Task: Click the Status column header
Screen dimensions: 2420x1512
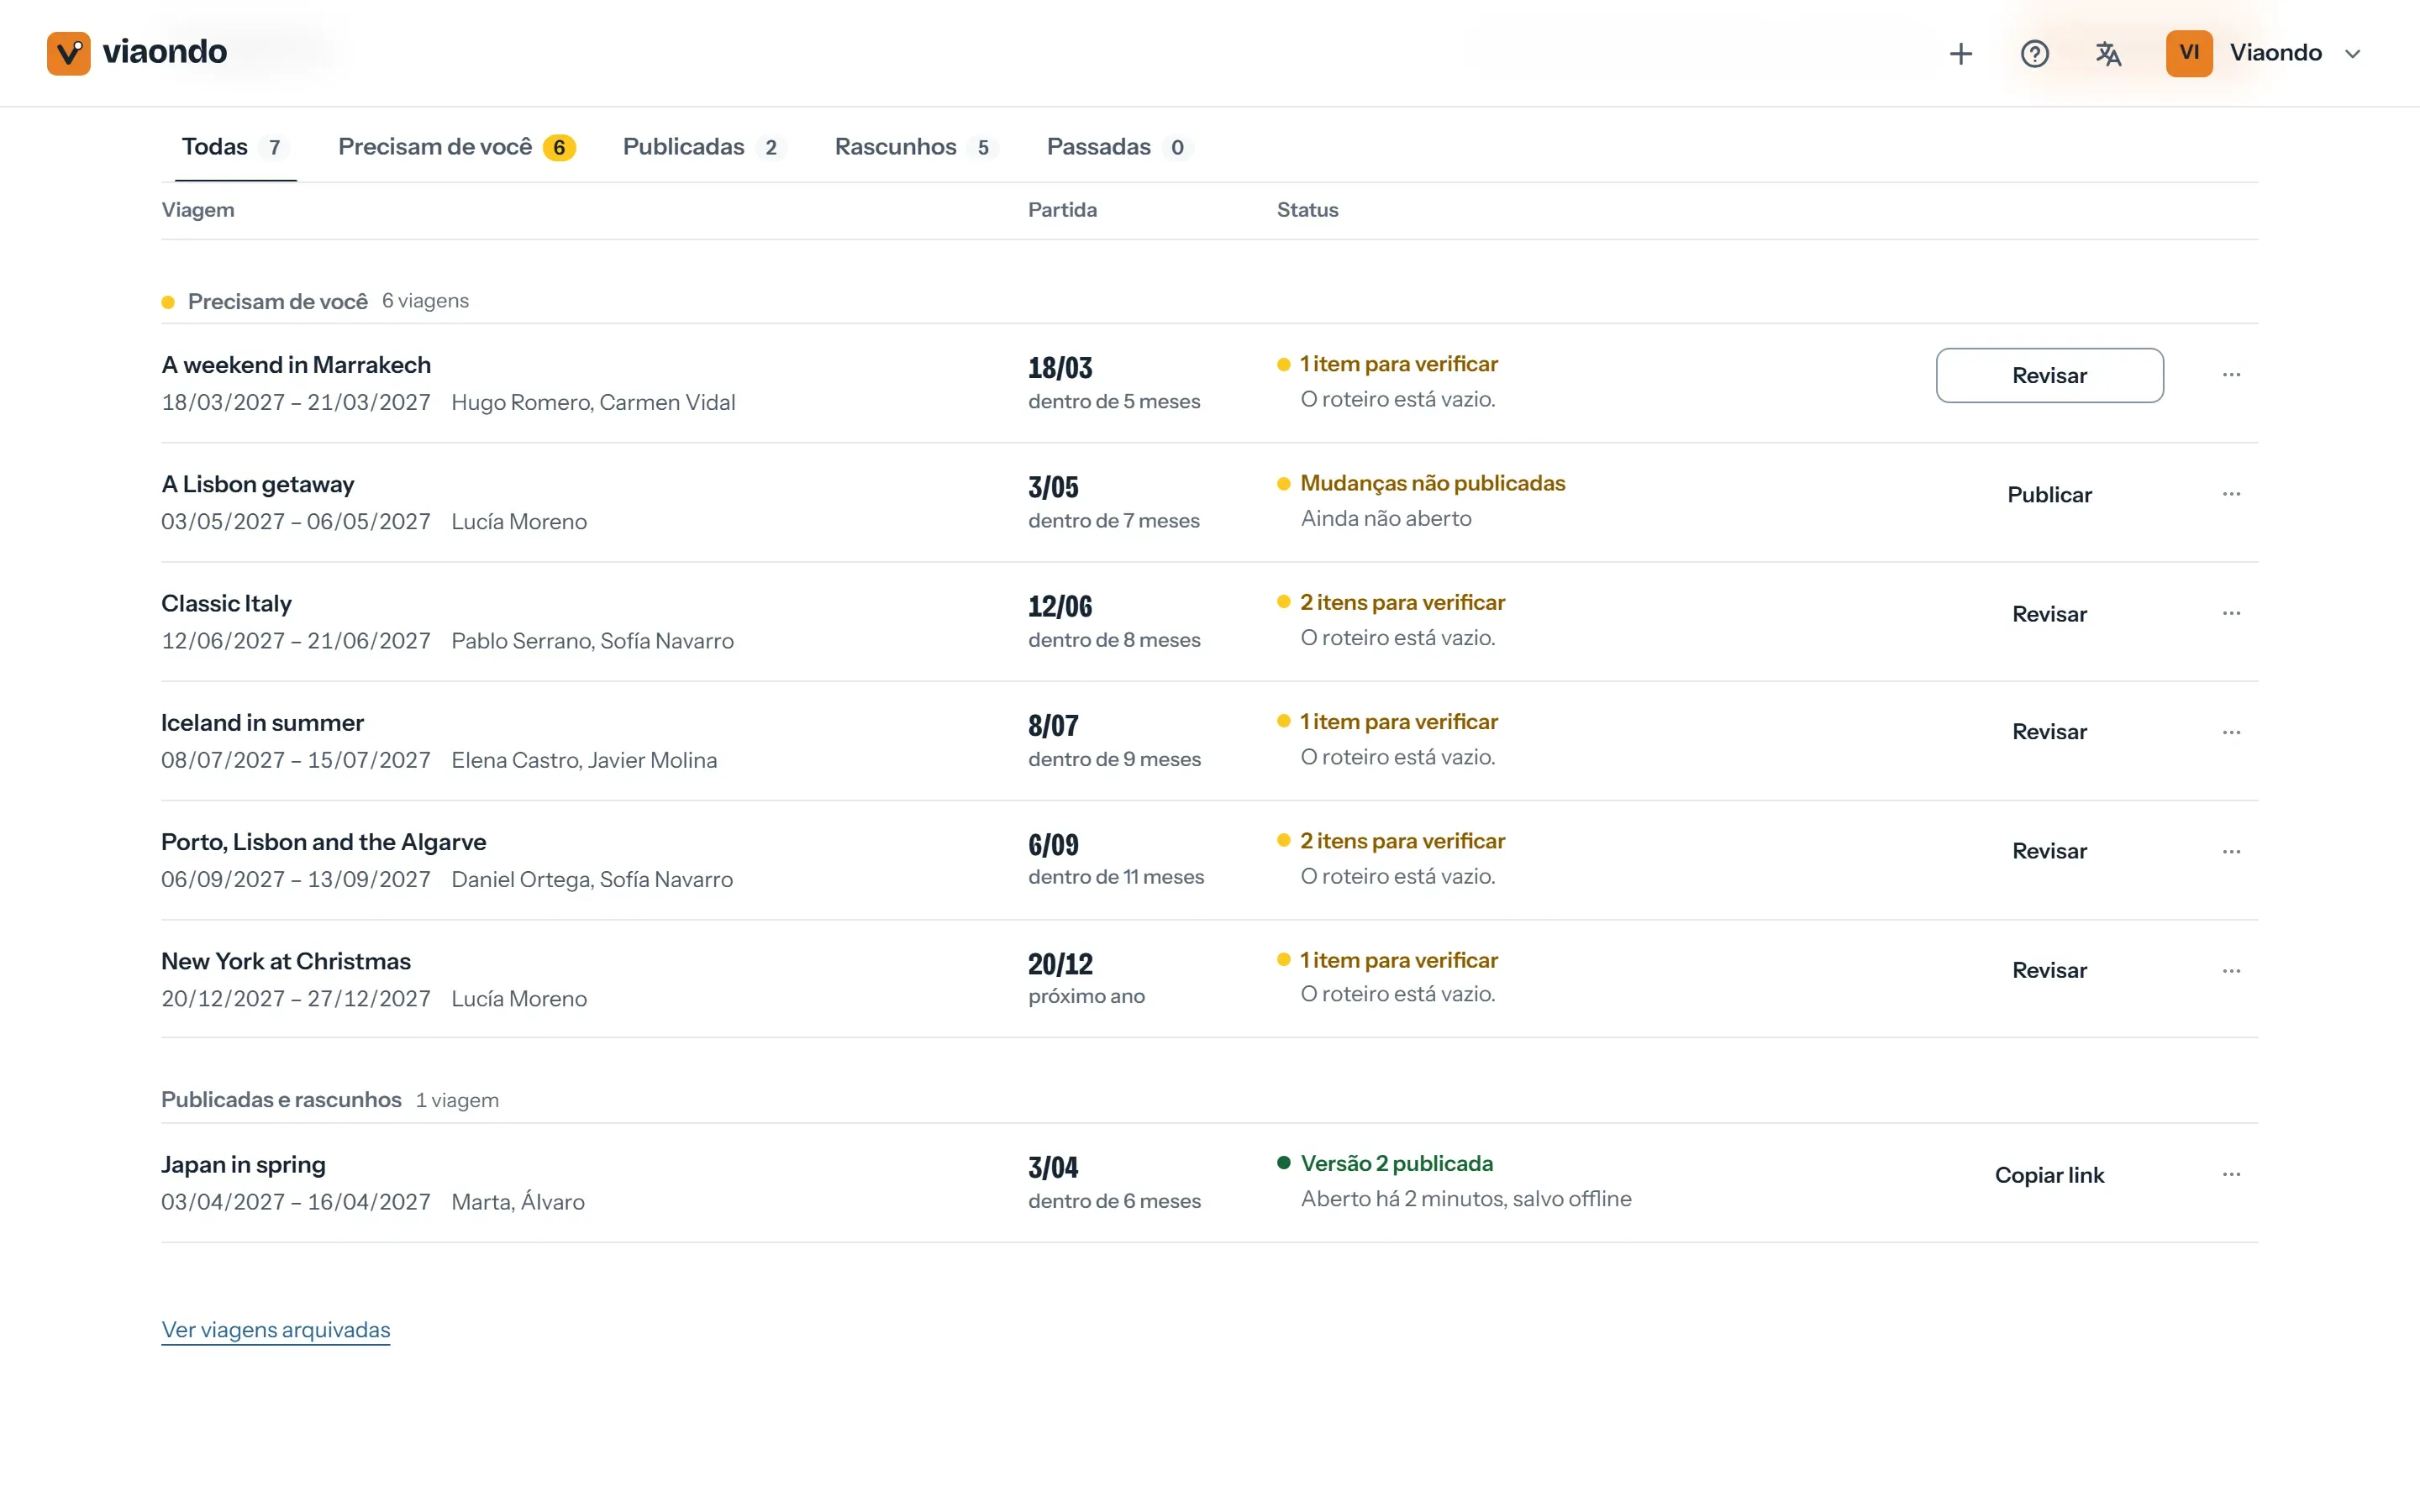Action: click(1307, 210)
